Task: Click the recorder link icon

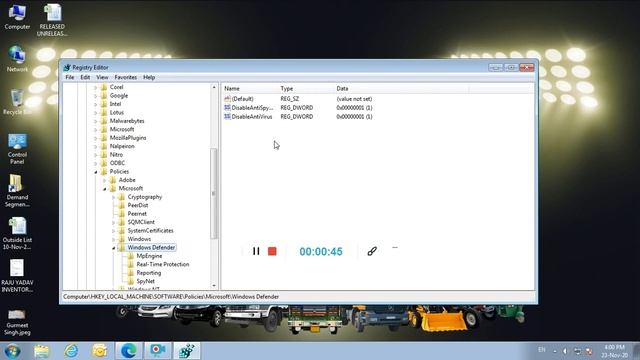Action: pos(372,251)
